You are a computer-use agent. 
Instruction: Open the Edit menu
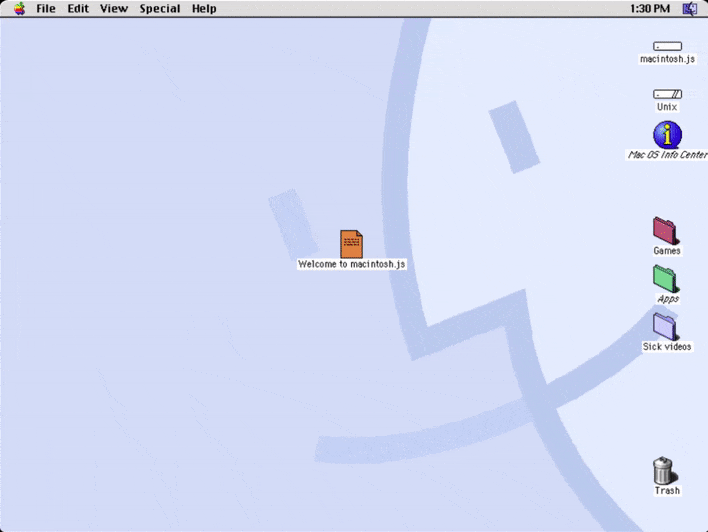point(78,9)
